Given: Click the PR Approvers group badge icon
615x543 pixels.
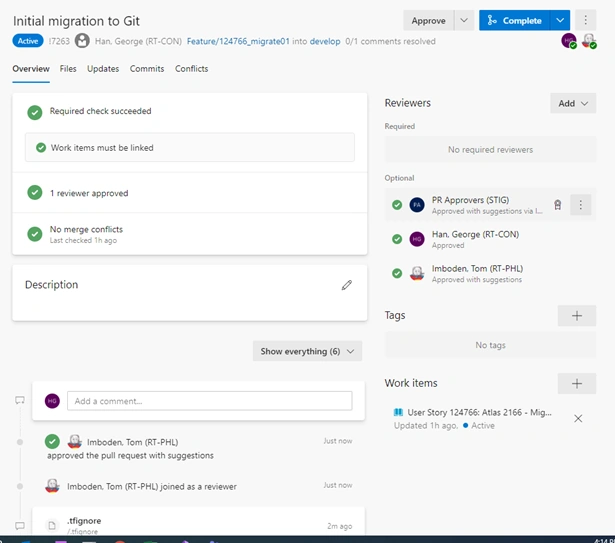Looking at the screenshot, I should pos(557,205).
